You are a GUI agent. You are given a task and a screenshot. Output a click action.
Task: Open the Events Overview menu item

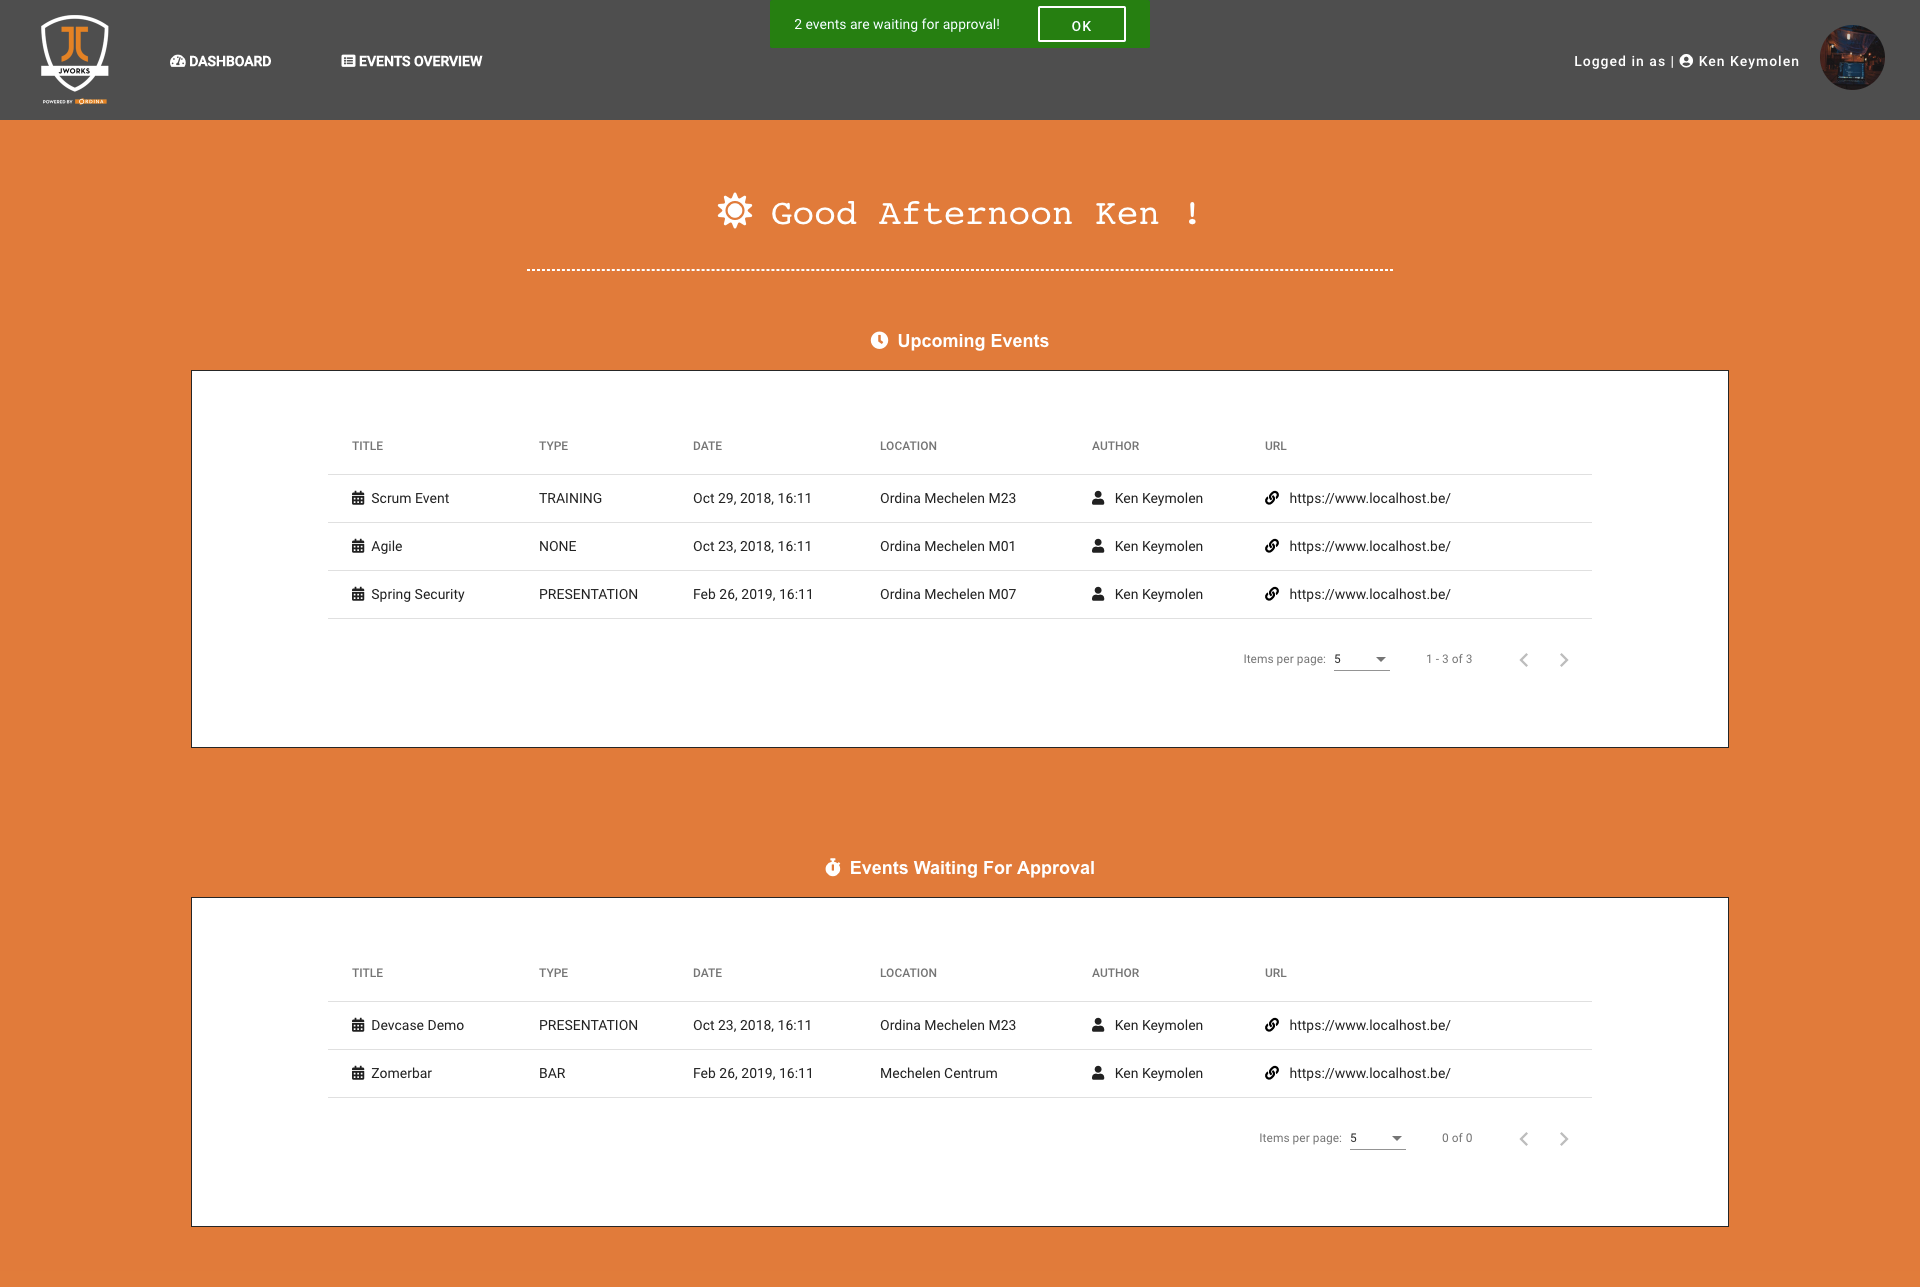coord(411,61)
